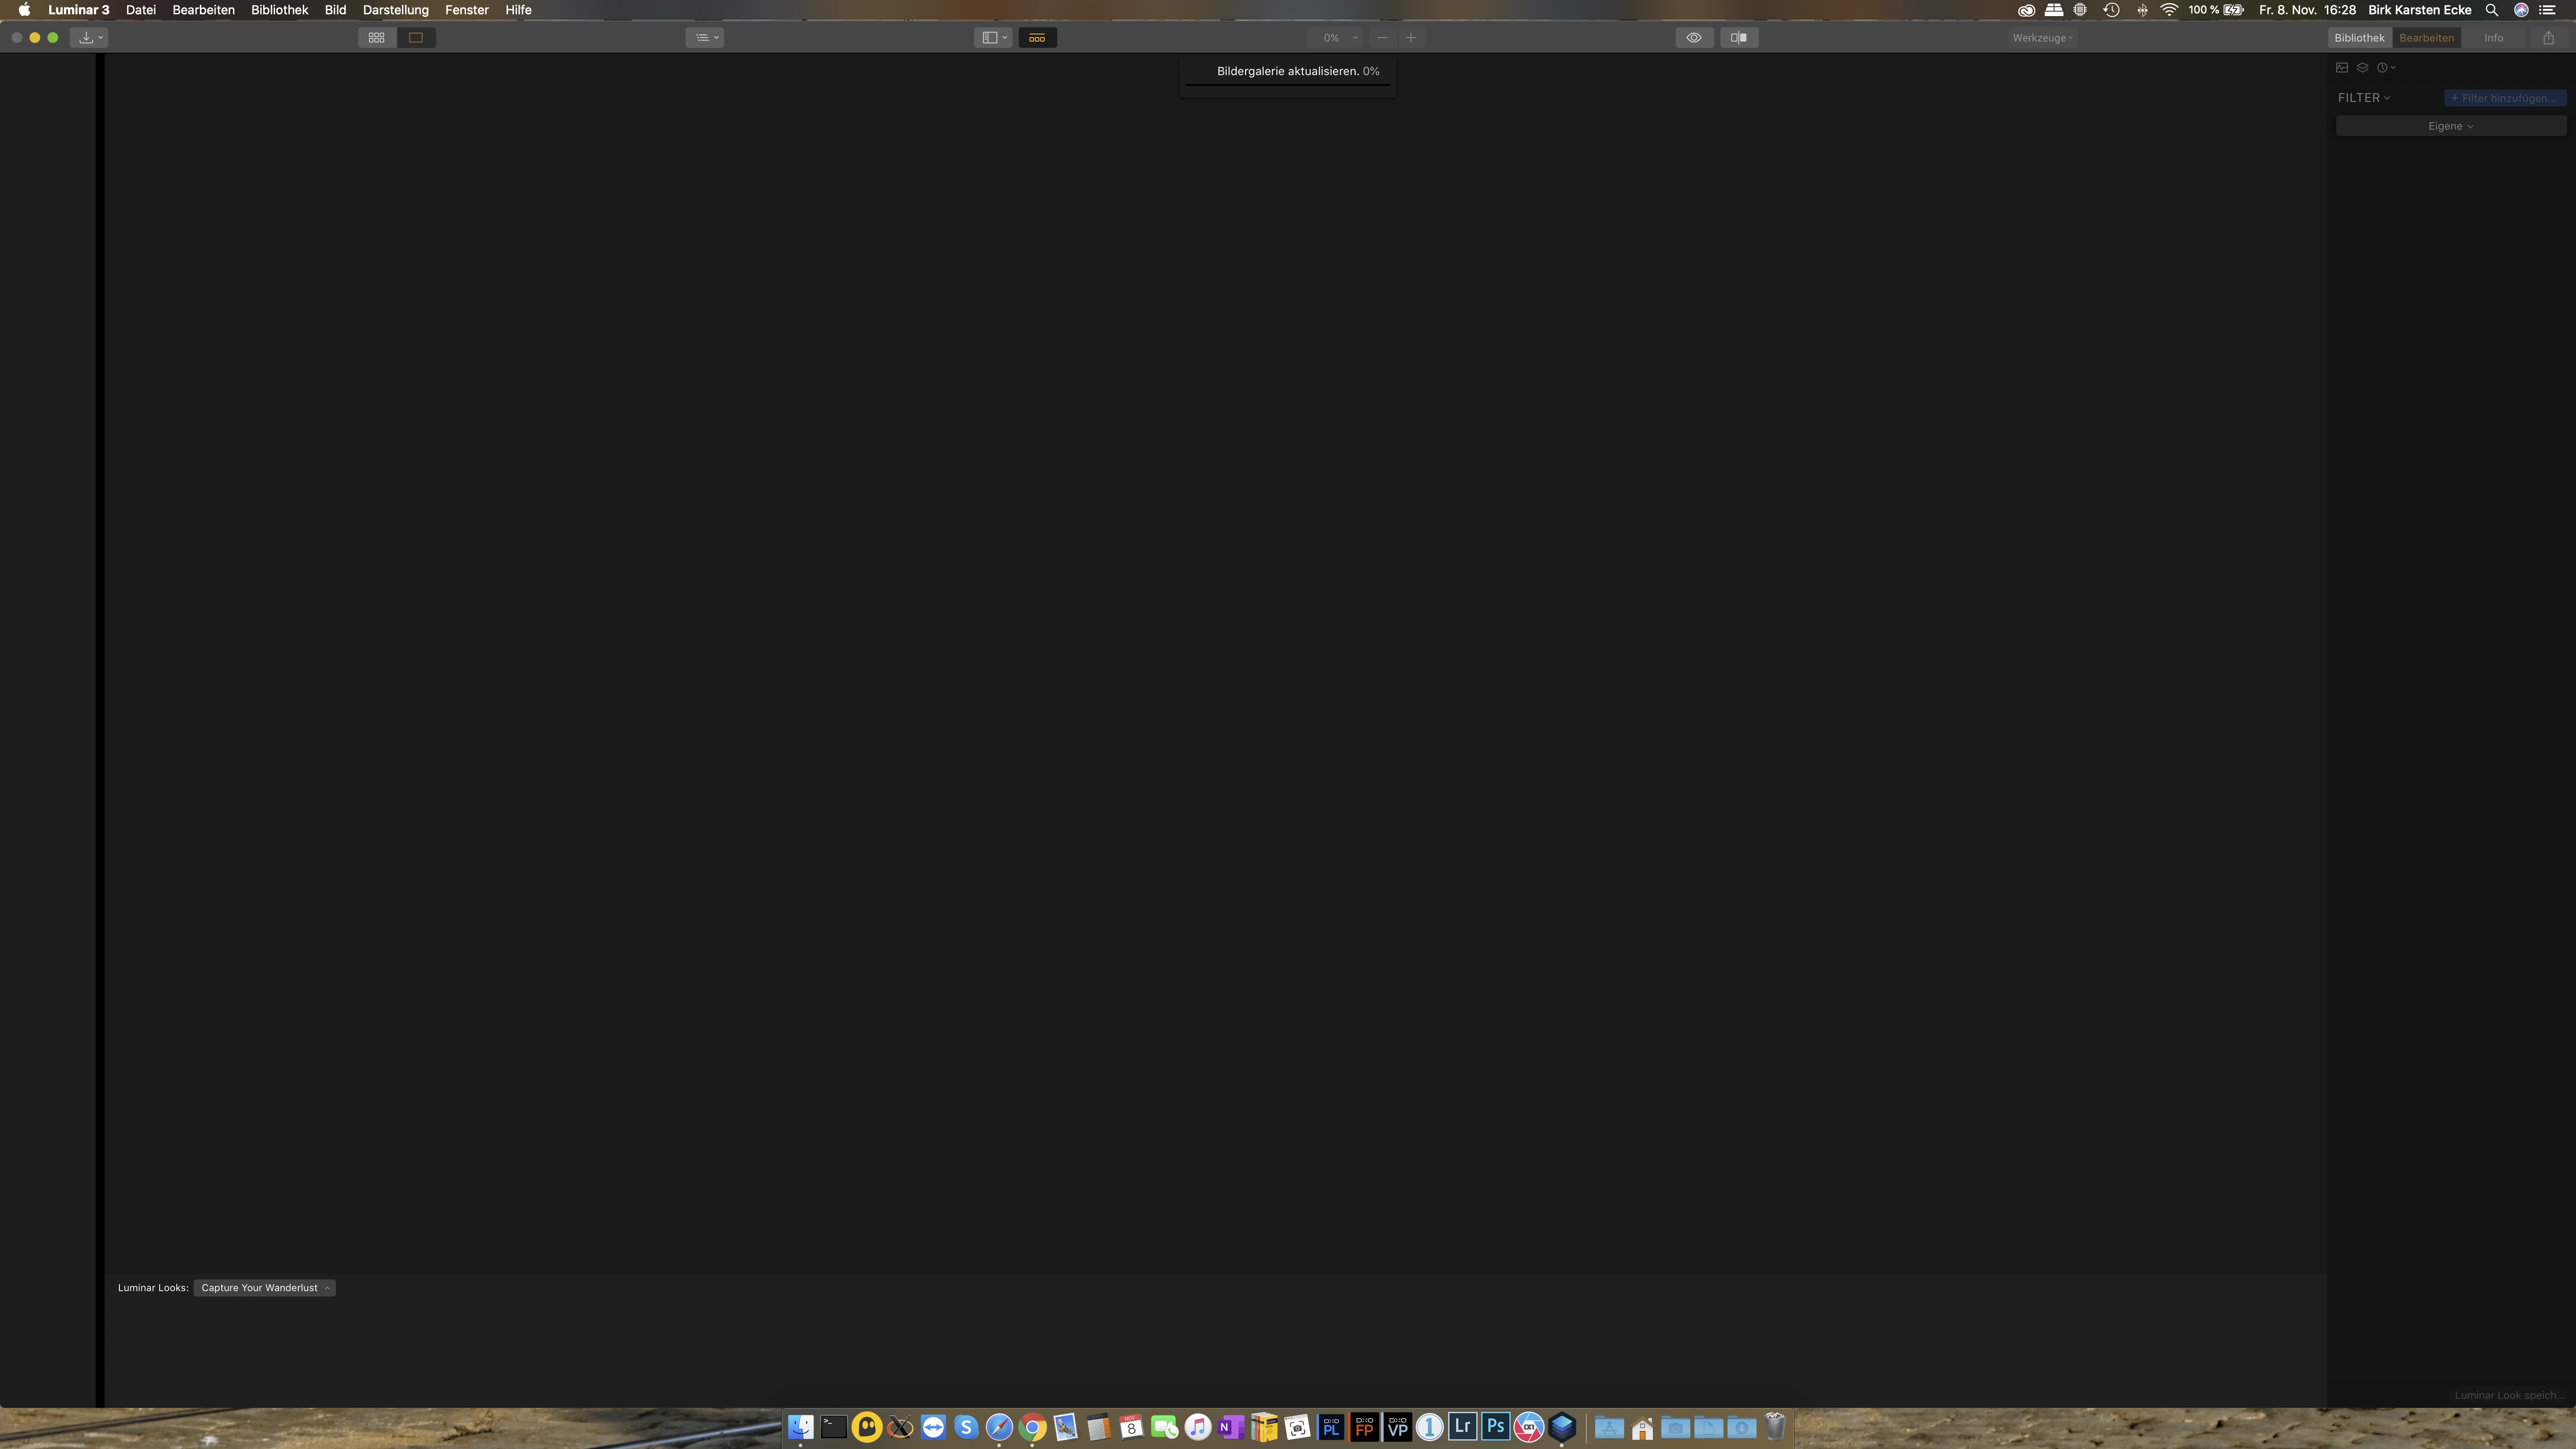Open the zoom percentage dropdown
The width and height of the screenshot is (2576, 1449).
tap(1335, 37)
